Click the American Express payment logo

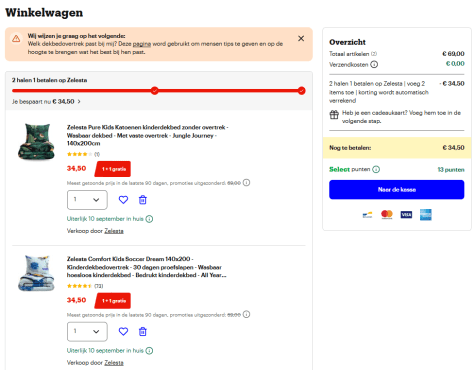(425, 215)
